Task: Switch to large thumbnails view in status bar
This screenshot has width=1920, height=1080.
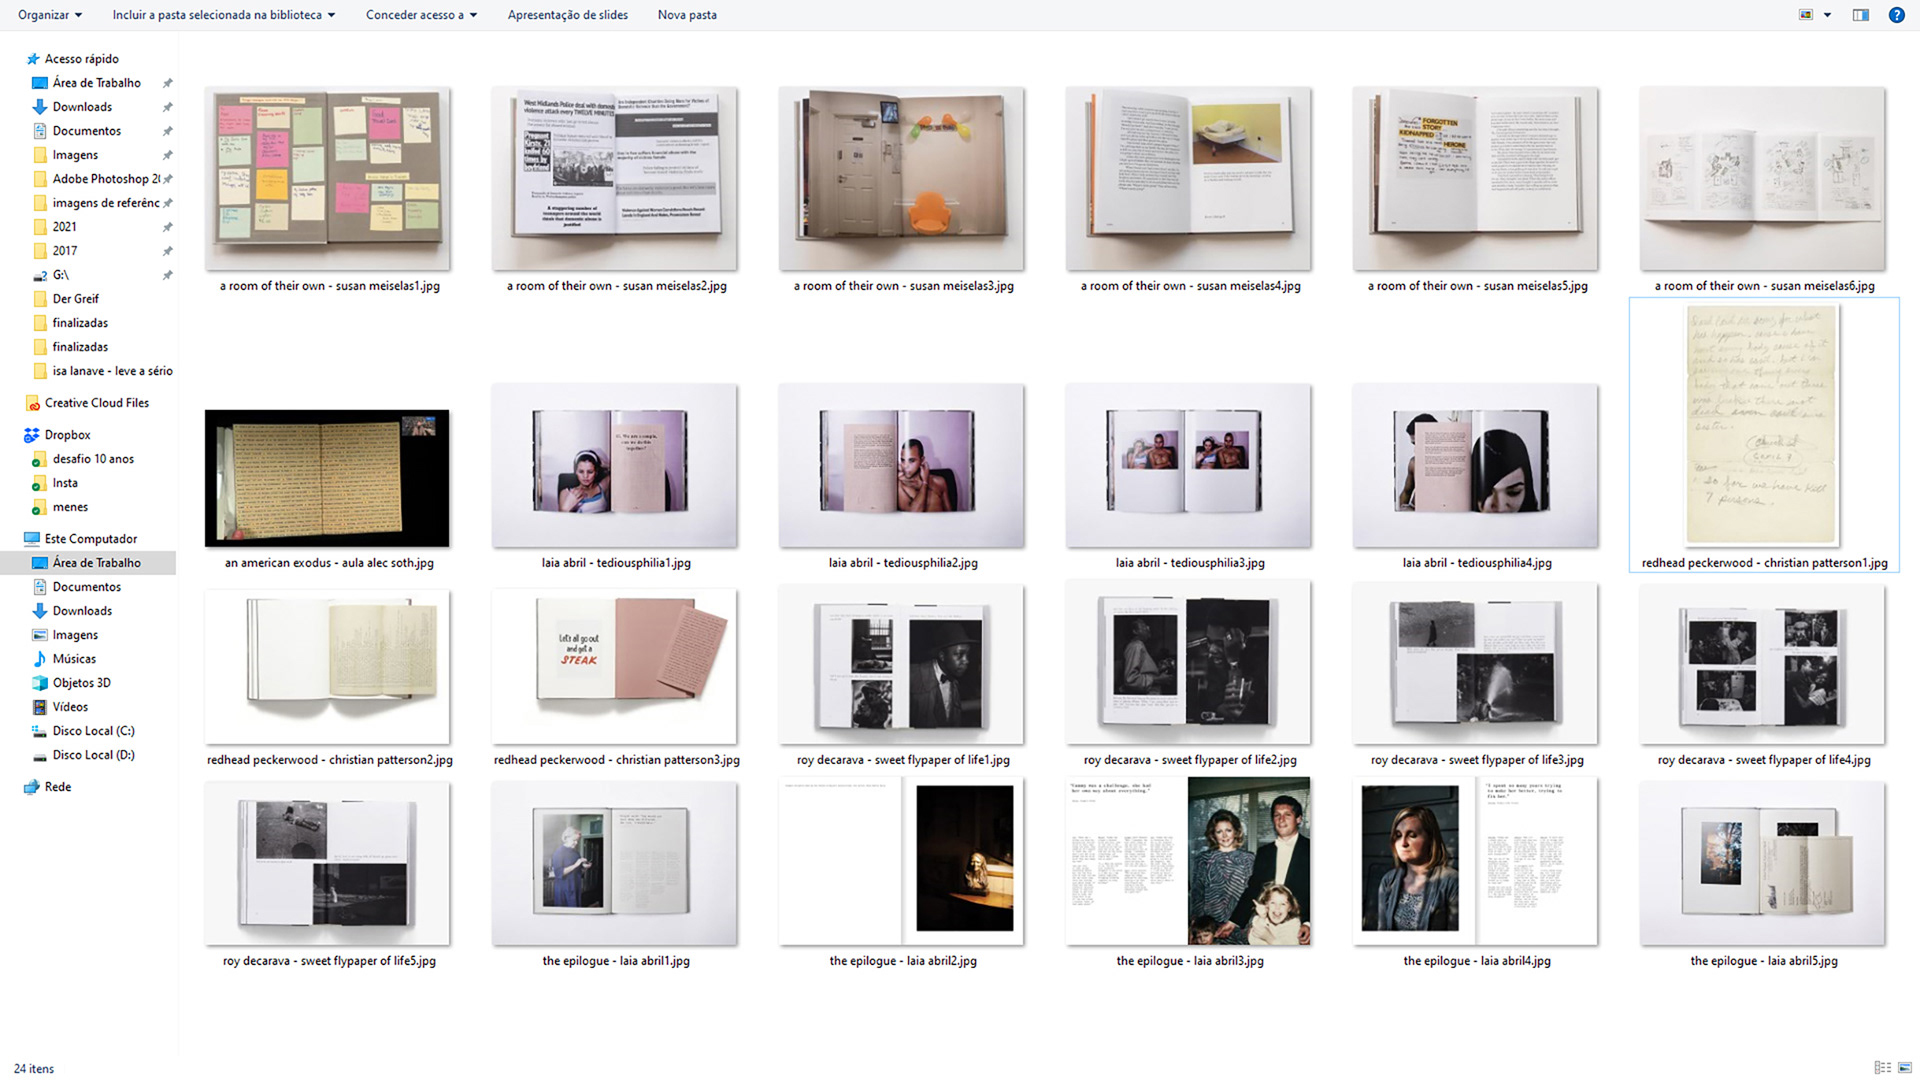Action: [1903, 1068]
